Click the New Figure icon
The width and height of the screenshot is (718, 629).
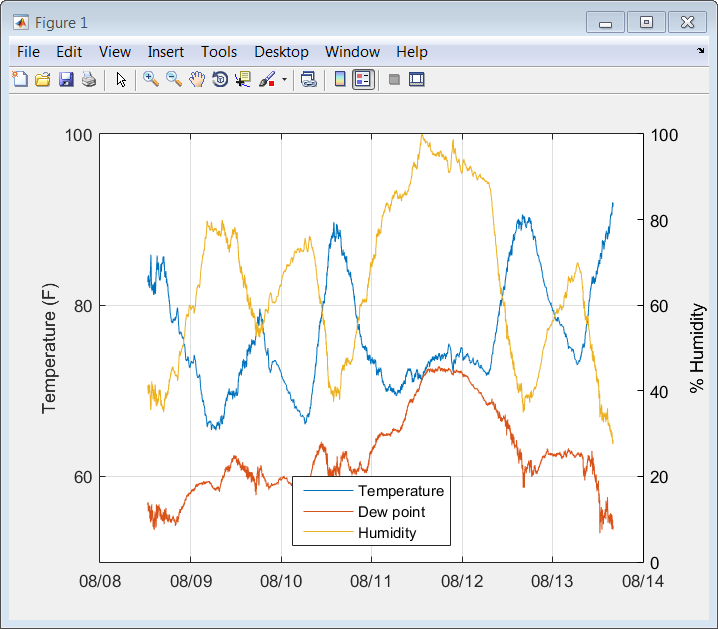click(19, 80)
